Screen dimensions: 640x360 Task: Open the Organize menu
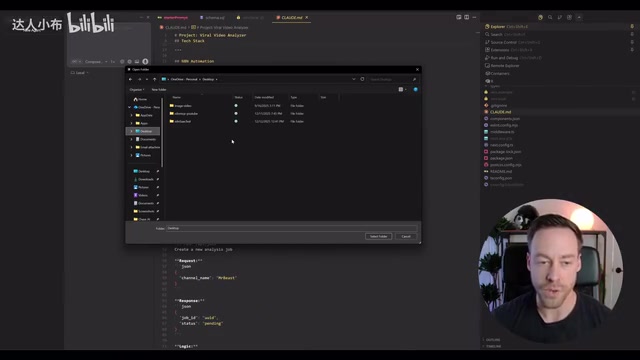pyautogui.click(x=137, y=89)
